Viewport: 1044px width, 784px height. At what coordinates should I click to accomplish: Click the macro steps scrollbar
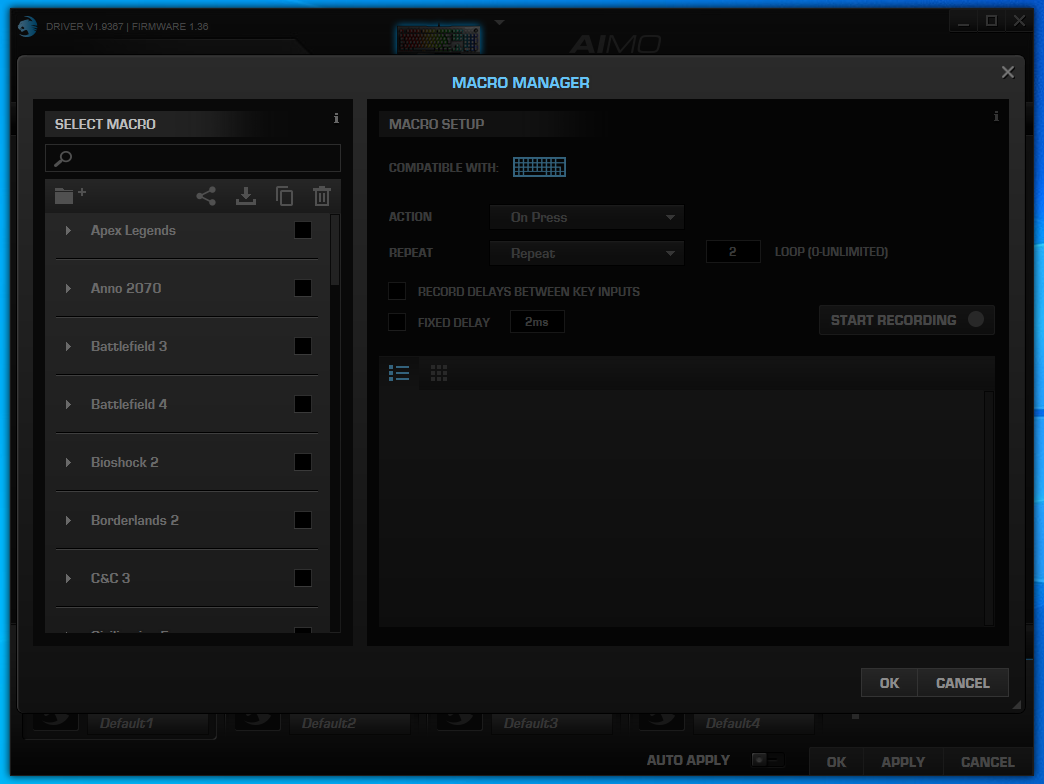click(989, 507)
